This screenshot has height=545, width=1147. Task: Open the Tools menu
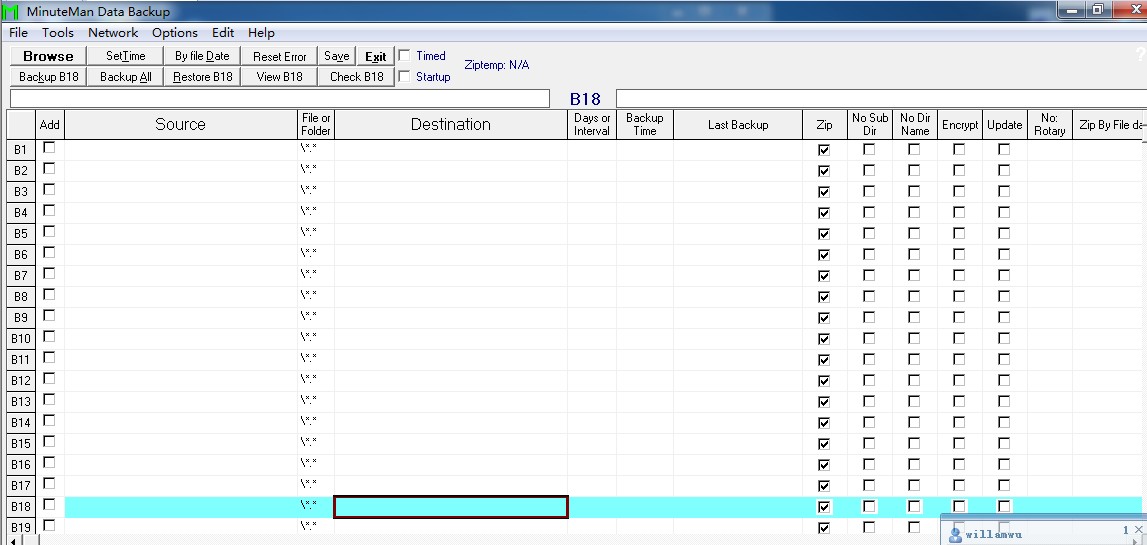[x=58, y=33]
